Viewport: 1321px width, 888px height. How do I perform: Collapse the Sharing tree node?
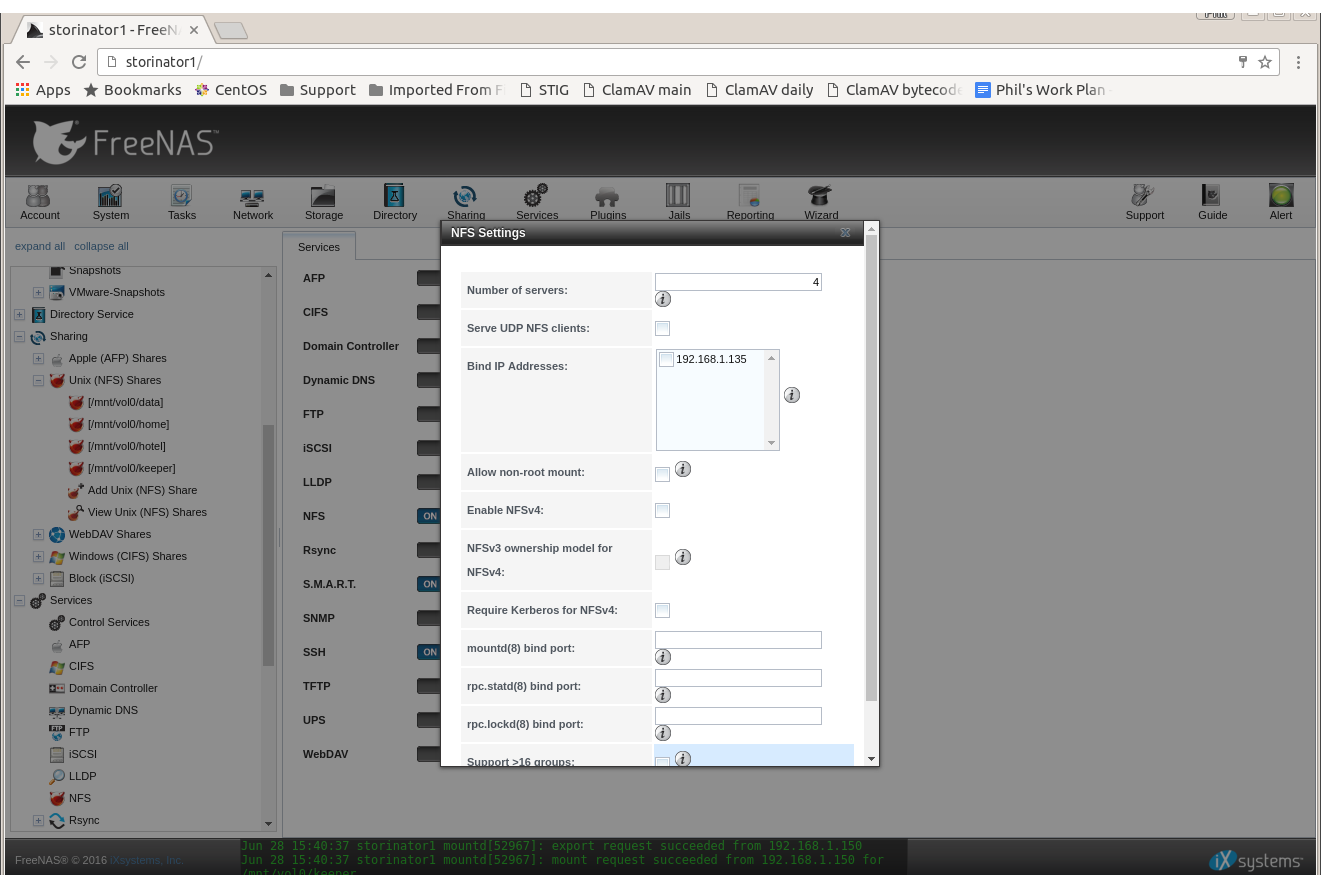[19, 336]
